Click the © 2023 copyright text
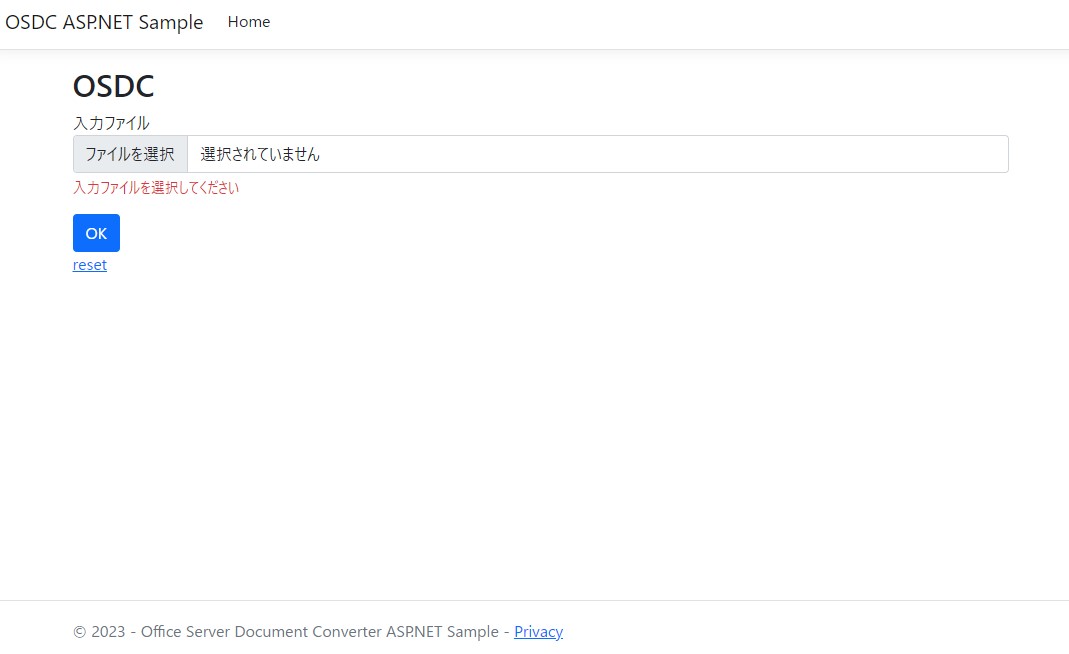This screenshot has height=654, width=1069. click(99, 631)
